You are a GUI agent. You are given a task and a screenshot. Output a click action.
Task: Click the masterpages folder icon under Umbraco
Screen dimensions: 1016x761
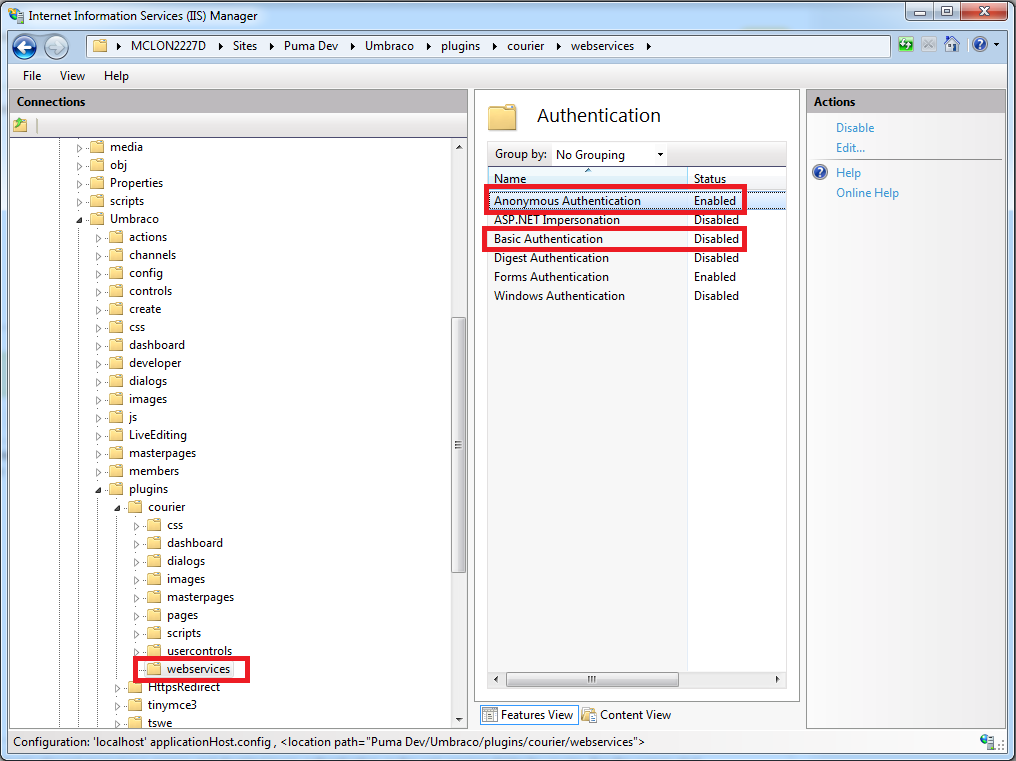(x=116, y=453)
